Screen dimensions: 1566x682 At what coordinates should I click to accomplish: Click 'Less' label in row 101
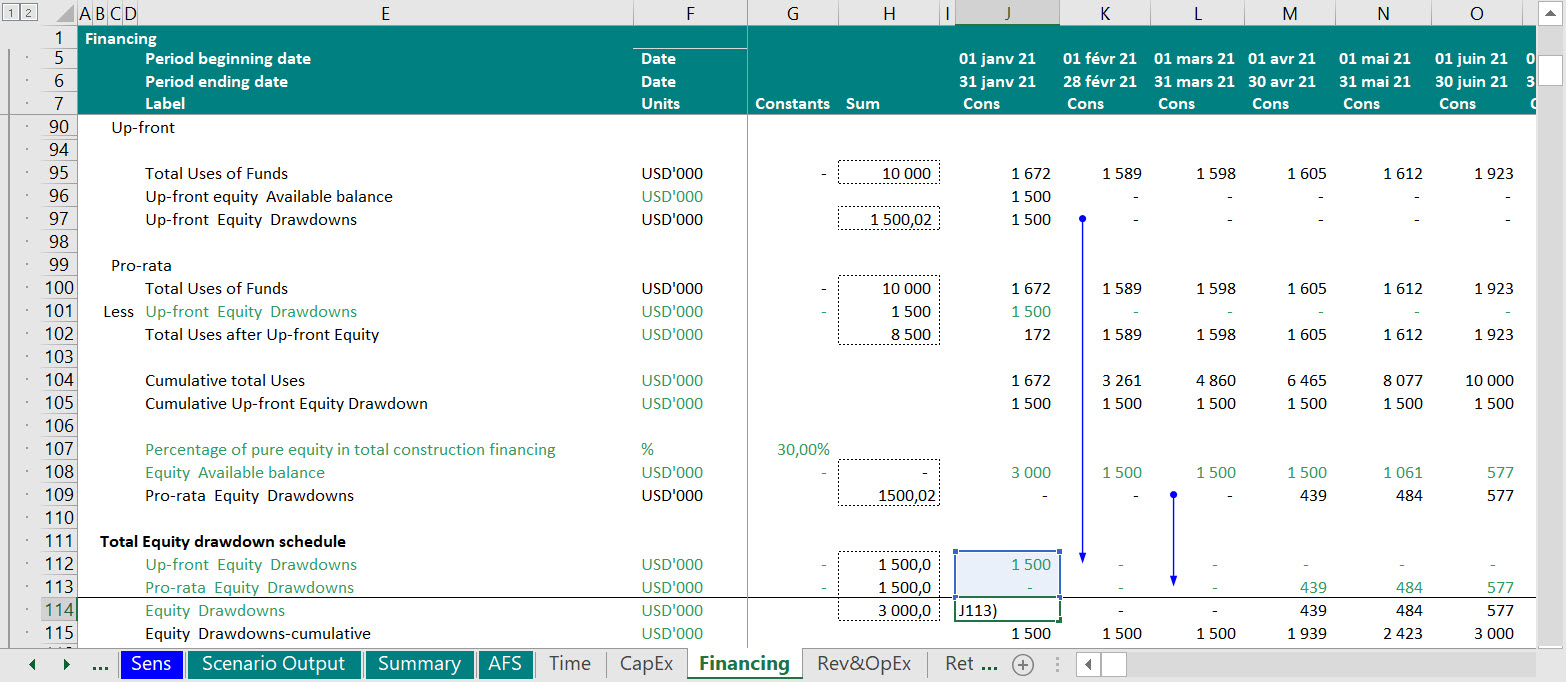click(x=118, y=312)
